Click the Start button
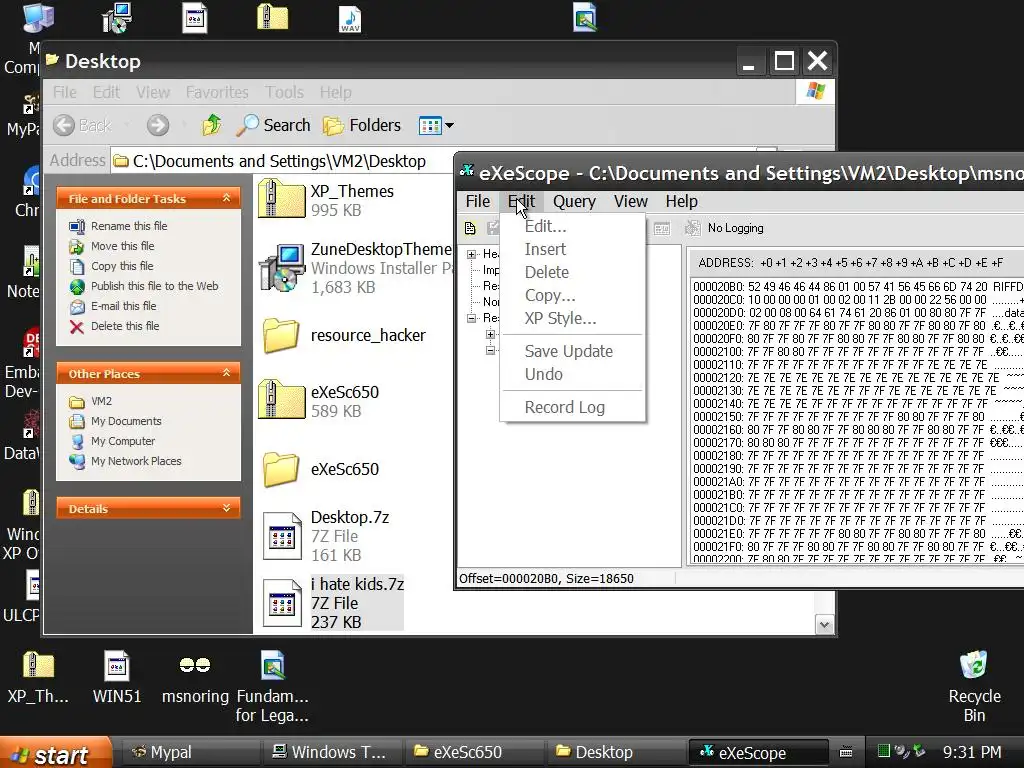Image resolution: width=1024 pixels, height=768 pixels. 56,752
